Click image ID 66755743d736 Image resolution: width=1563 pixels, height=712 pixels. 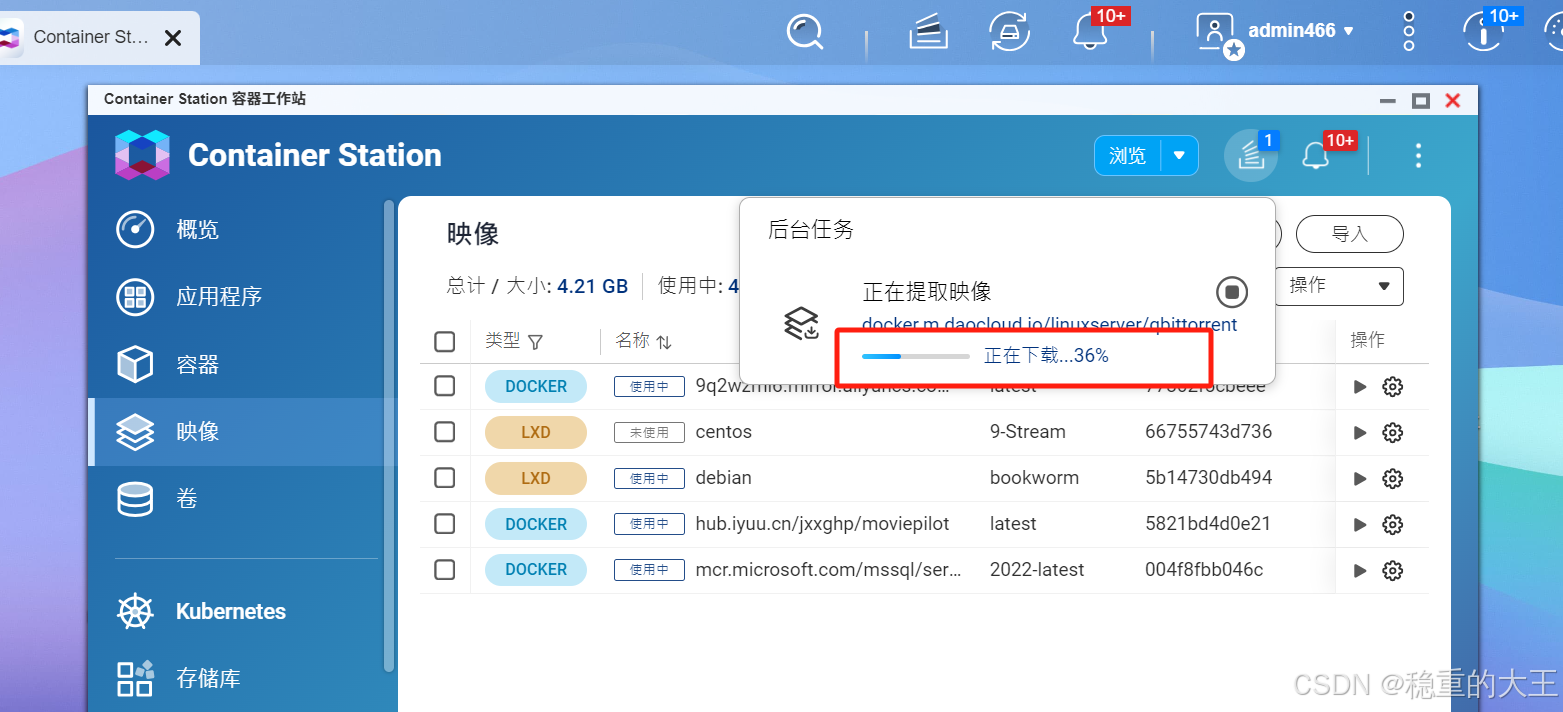point(1209,432)
